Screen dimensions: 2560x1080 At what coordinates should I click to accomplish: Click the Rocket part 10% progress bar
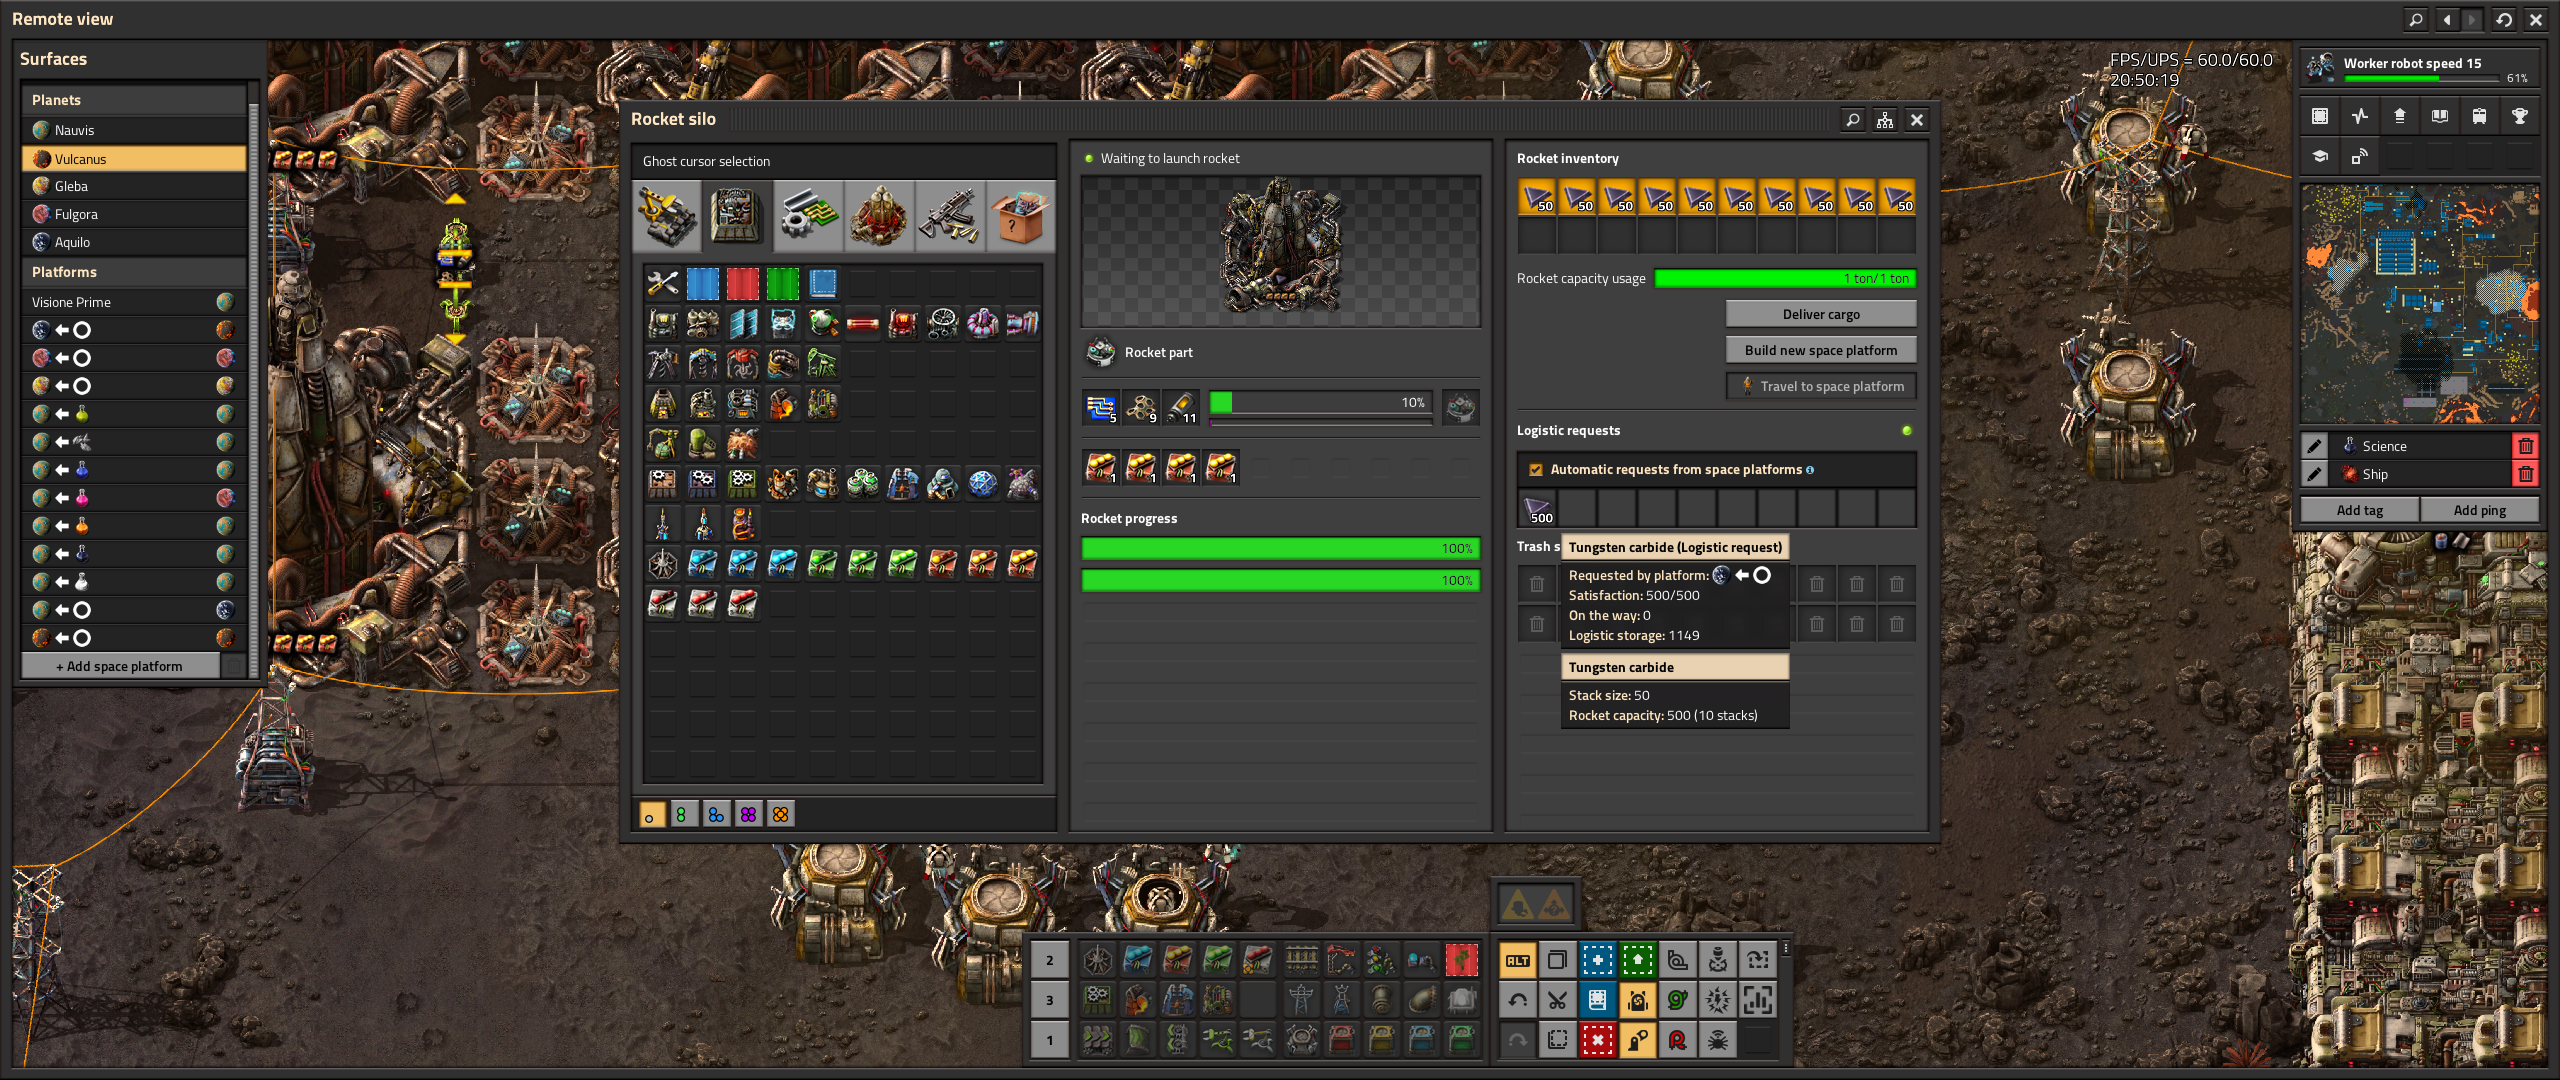tap(1320, 403)
